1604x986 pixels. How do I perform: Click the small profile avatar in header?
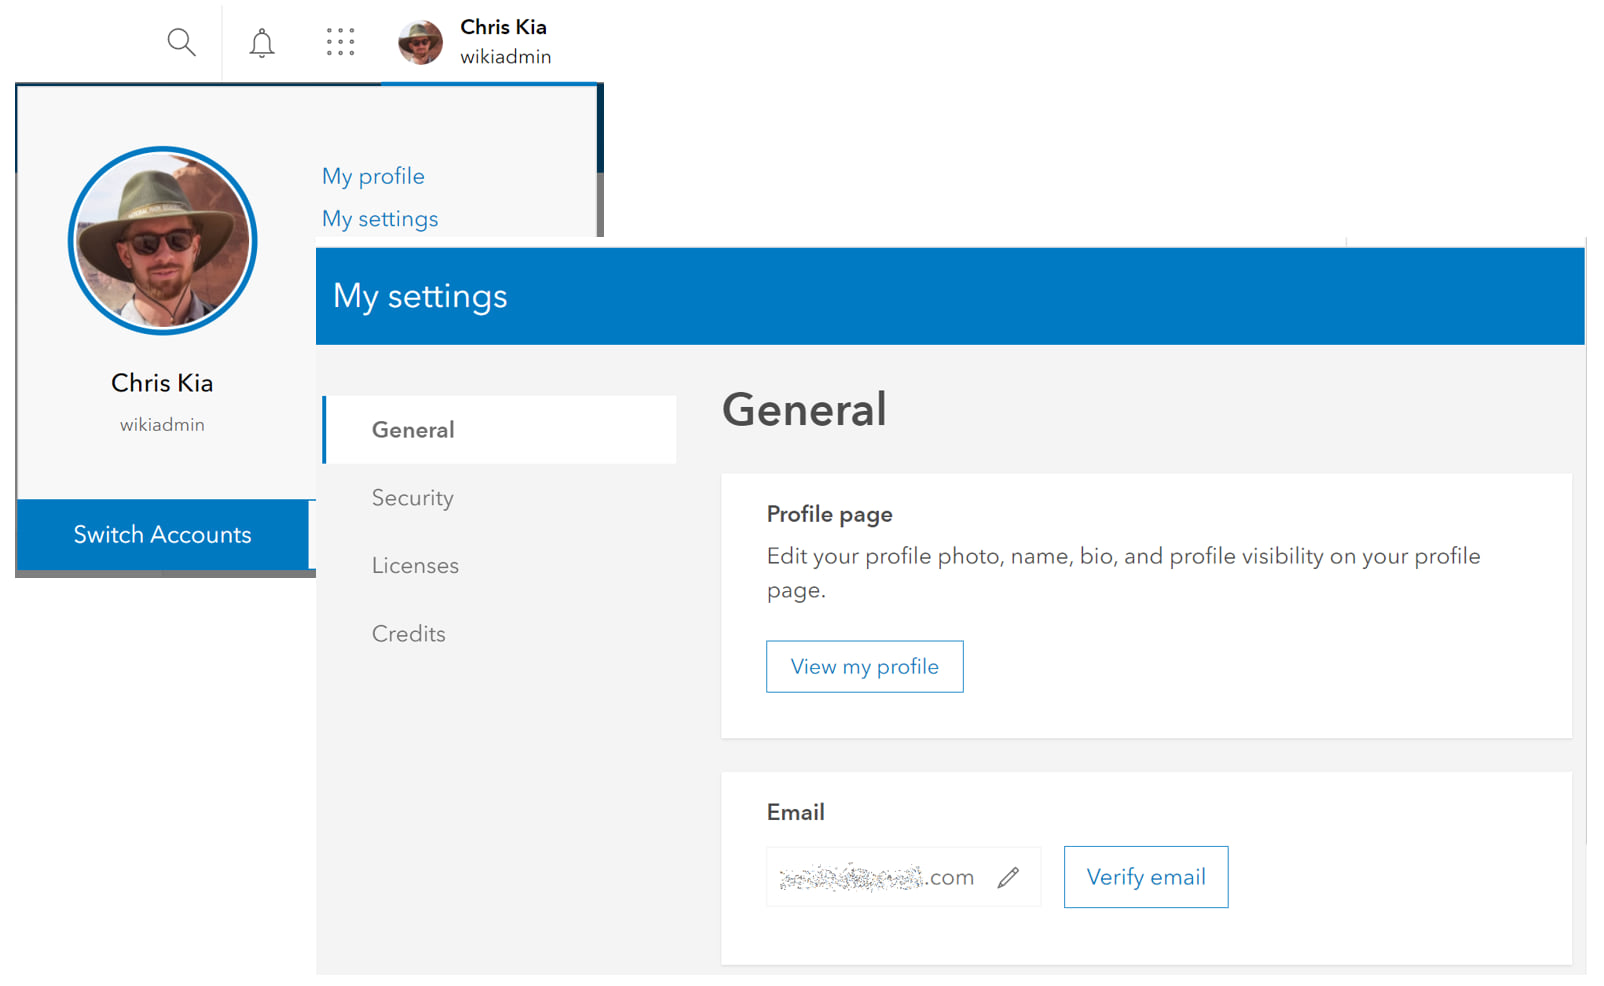420,42
